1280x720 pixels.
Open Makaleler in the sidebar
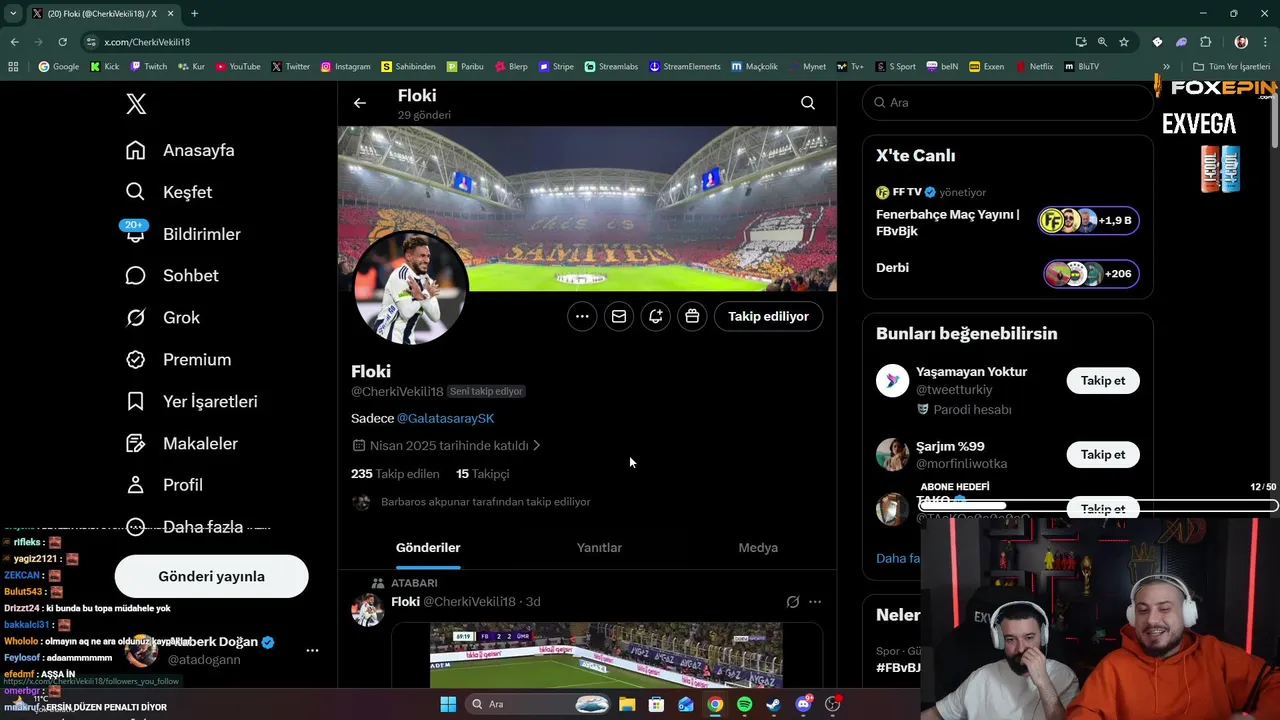pos(181,443)
